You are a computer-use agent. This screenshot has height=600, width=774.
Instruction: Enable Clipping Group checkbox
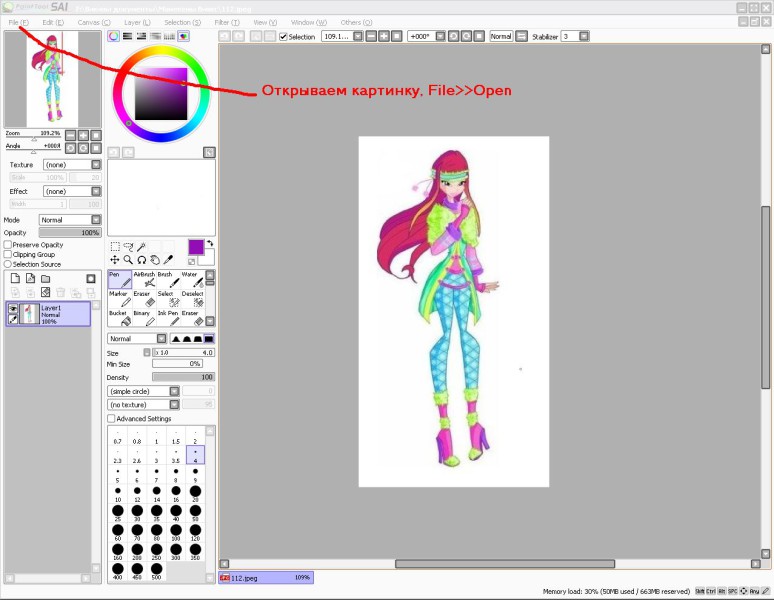(8, 255)
